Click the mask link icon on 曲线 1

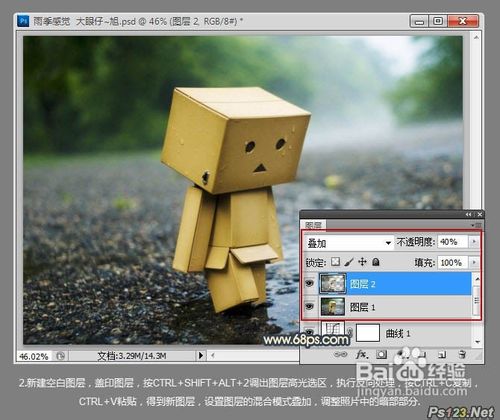pyautogui.click(x=350, y=332)
